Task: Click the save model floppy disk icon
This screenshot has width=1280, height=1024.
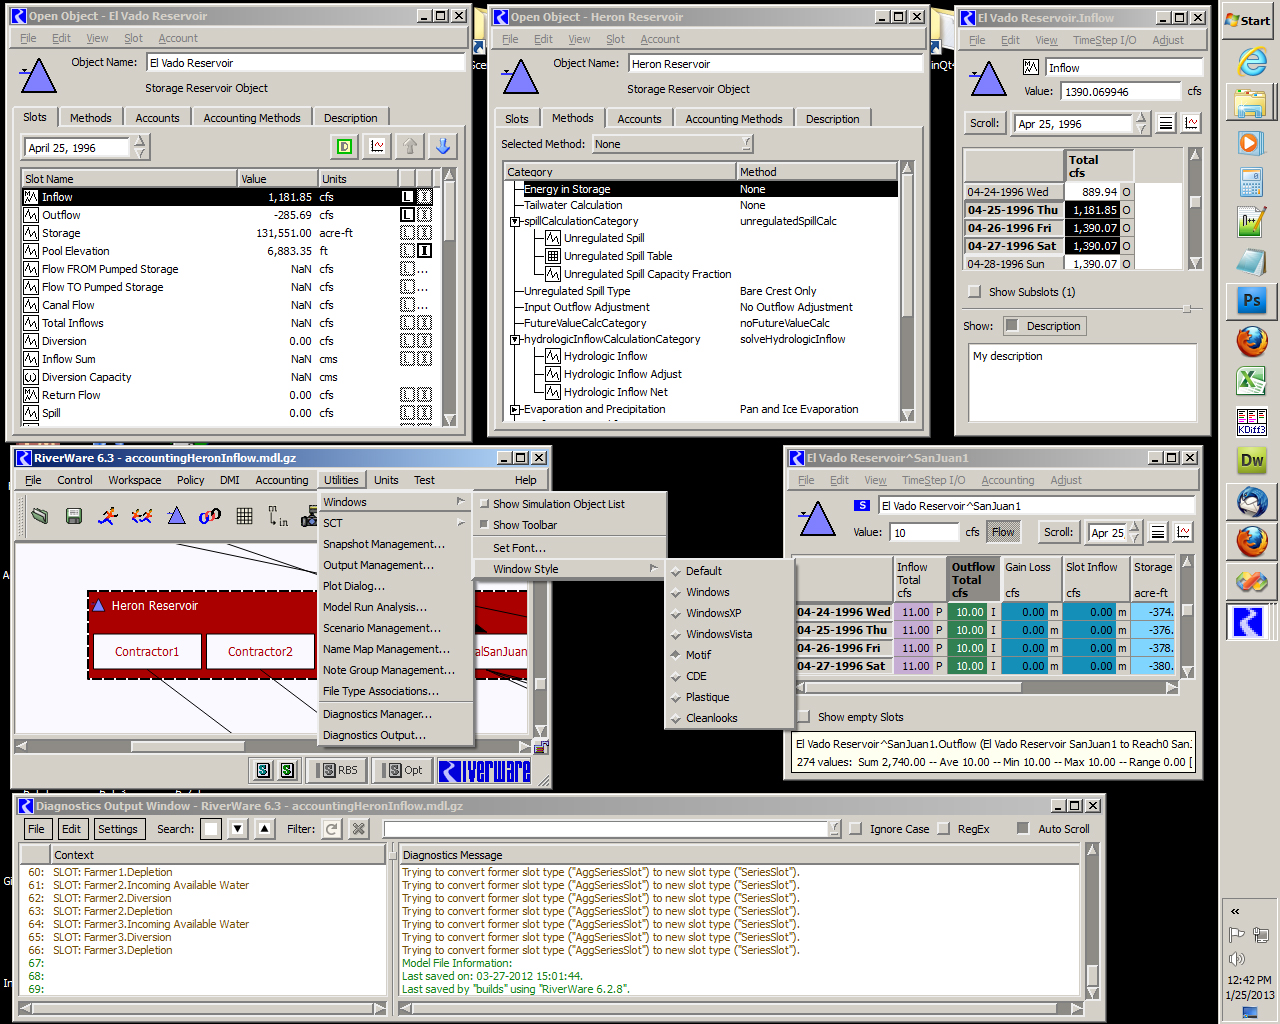Action: pyautogui.click(x=73, y=516)
